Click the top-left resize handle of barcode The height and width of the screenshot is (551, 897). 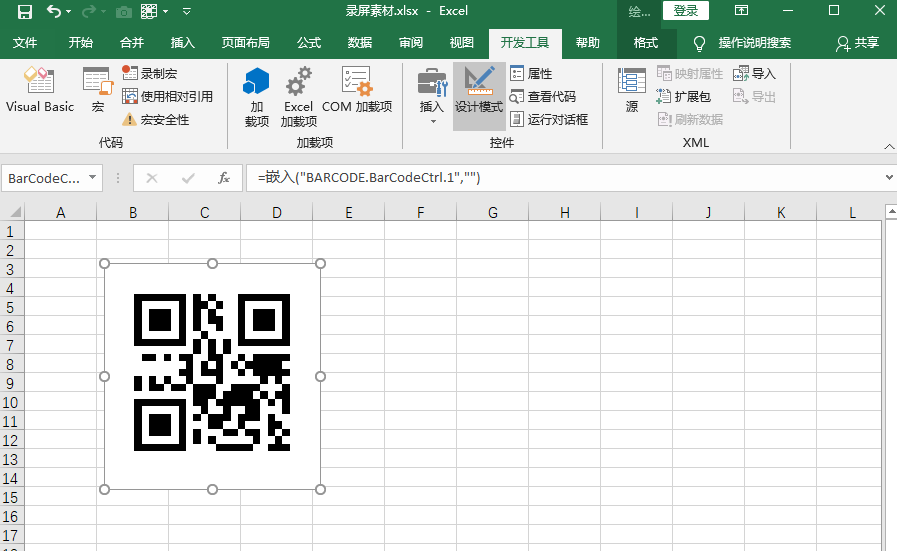click(x=104, y=263)
